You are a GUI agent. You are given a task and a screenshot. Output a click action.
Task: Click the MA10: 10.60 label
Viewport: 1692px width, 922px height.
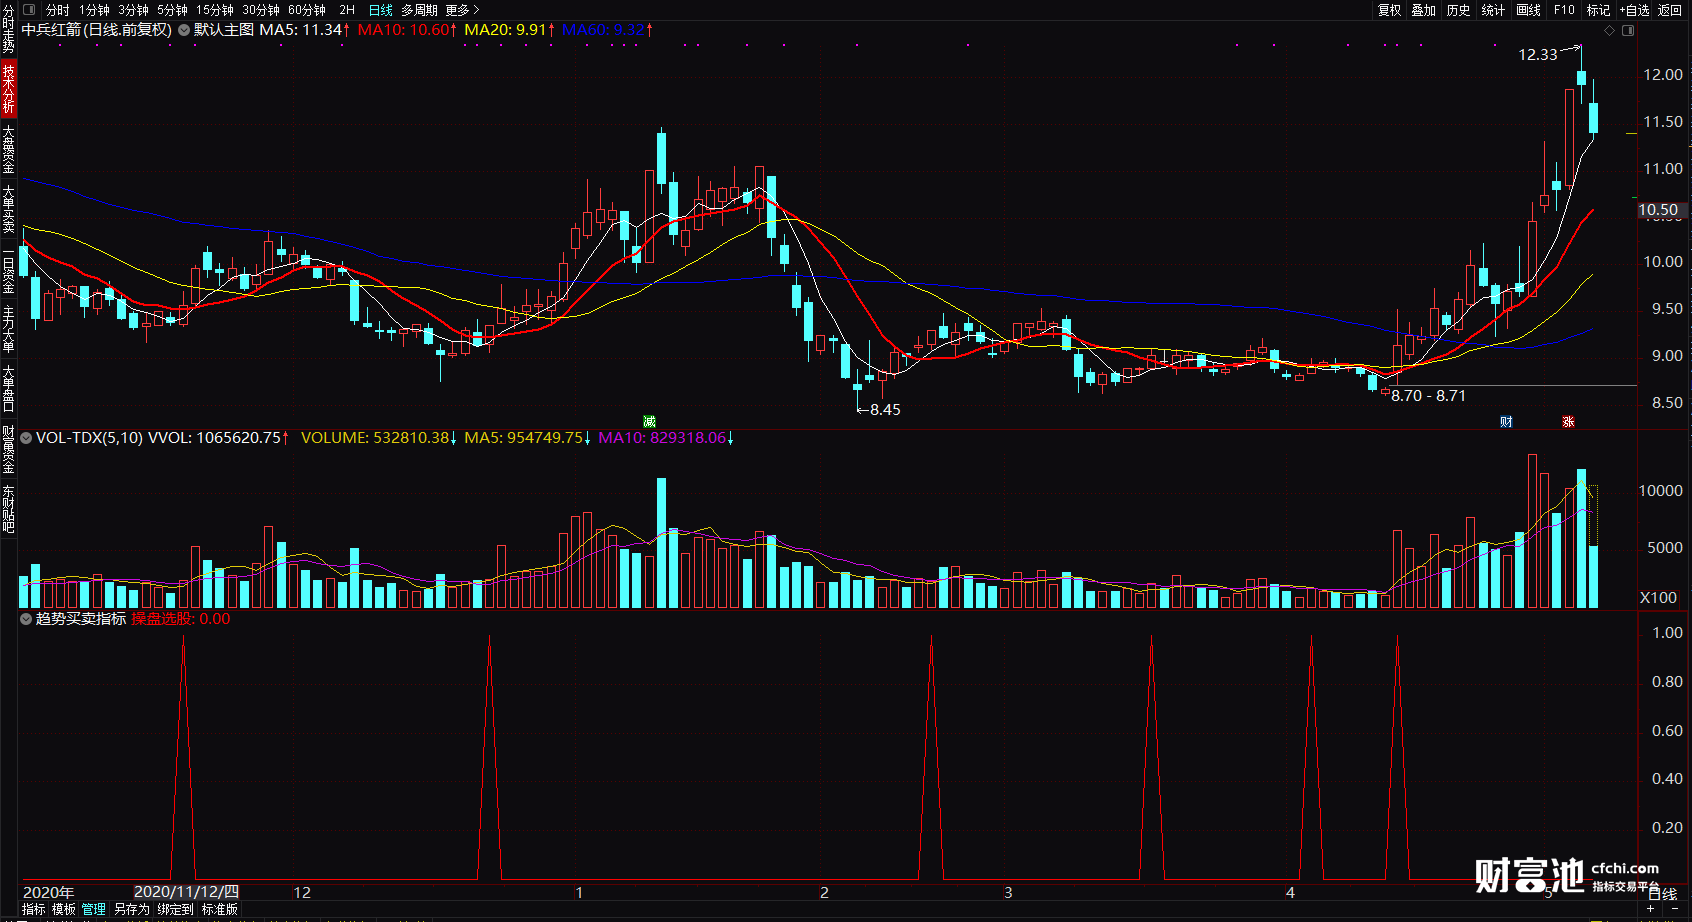[407, 30]
